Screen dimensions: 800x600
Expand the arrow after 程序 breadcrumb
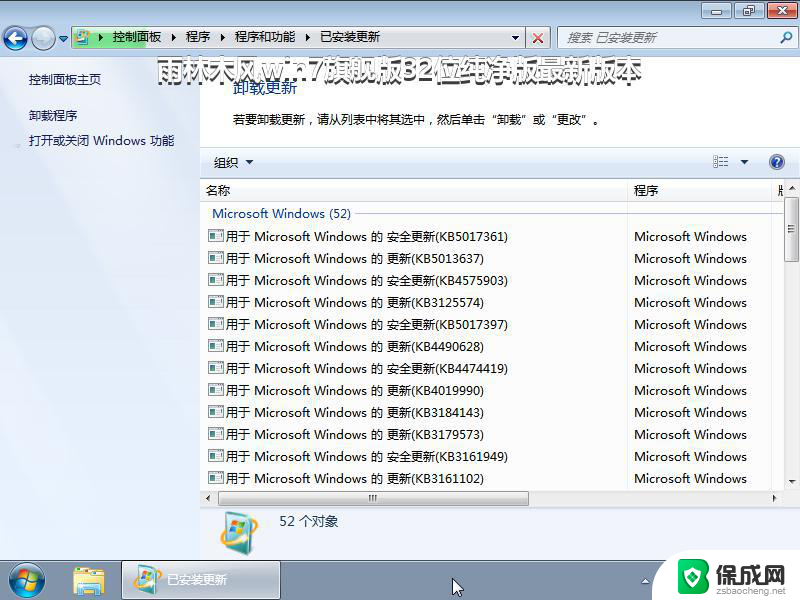point(222,37)
